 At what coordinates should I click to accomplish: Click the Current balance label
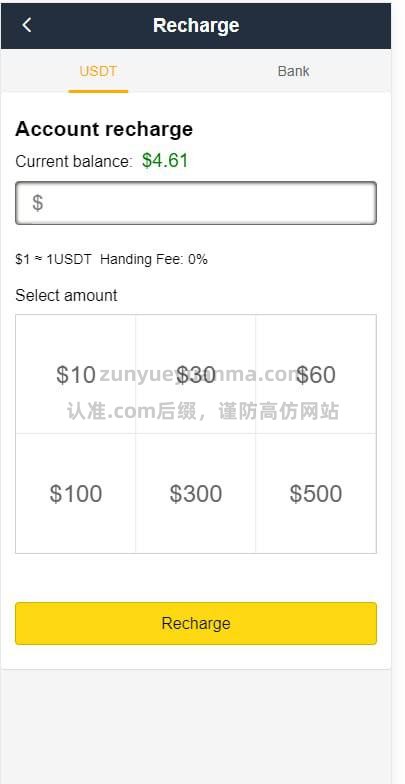74,162
